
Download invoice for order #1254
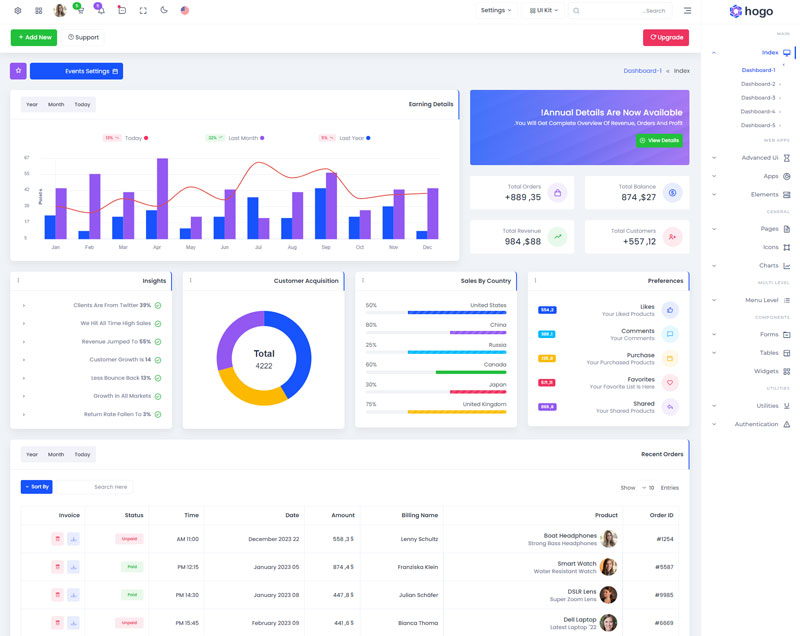point(74,539)
